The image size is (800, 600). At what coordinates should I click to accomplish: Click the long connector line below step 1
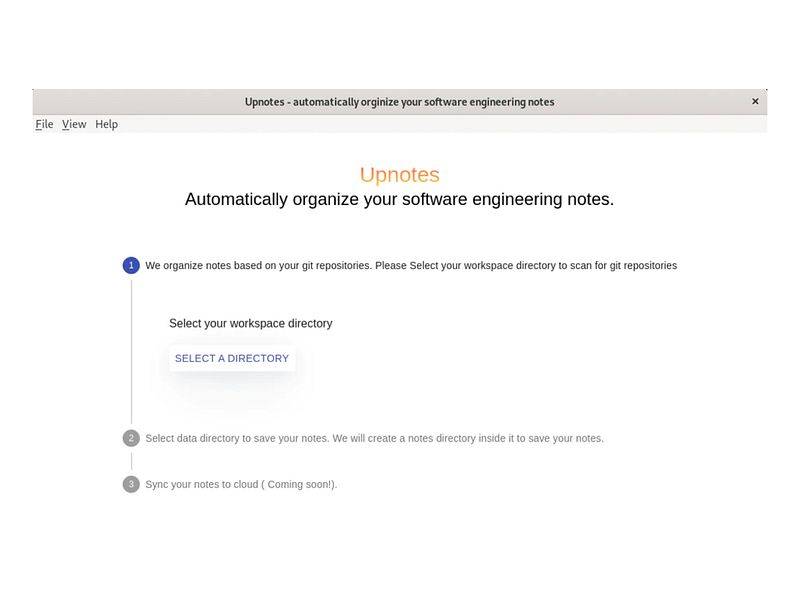coord(132,352)
